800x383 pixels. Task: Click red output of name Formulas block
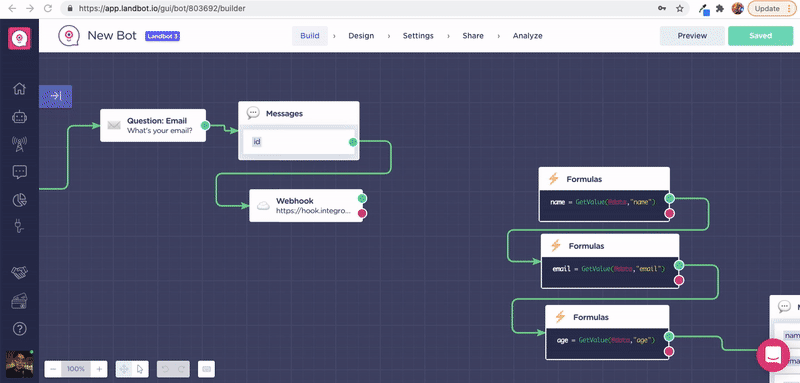[x=670, y=213]
